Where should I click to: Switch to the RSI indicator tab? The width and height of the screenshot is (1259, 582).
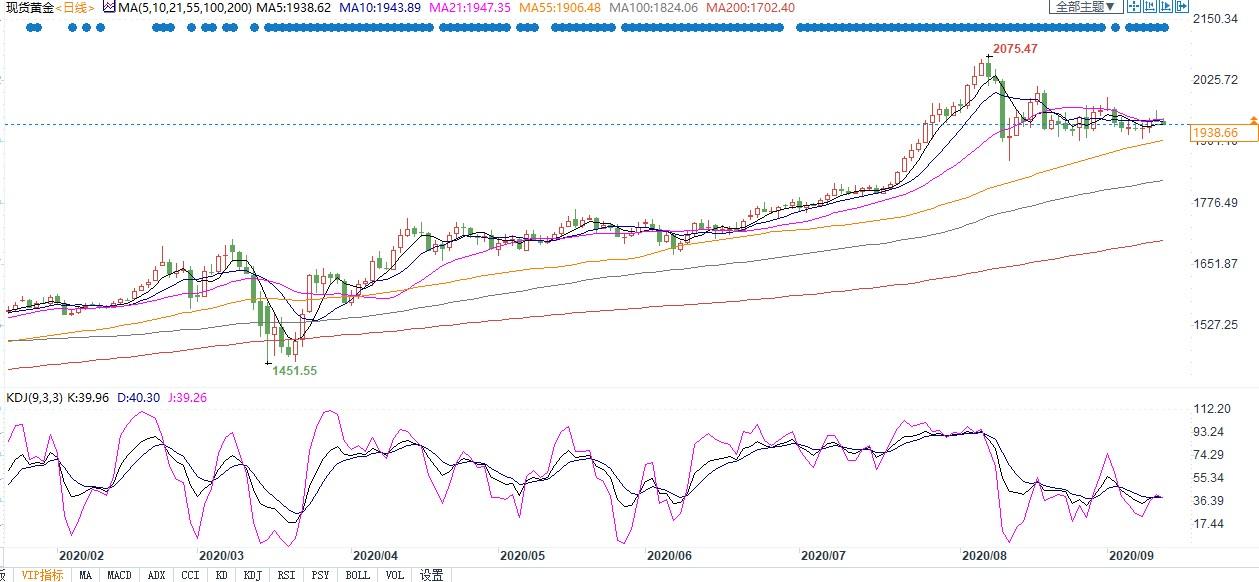[286, 575]
